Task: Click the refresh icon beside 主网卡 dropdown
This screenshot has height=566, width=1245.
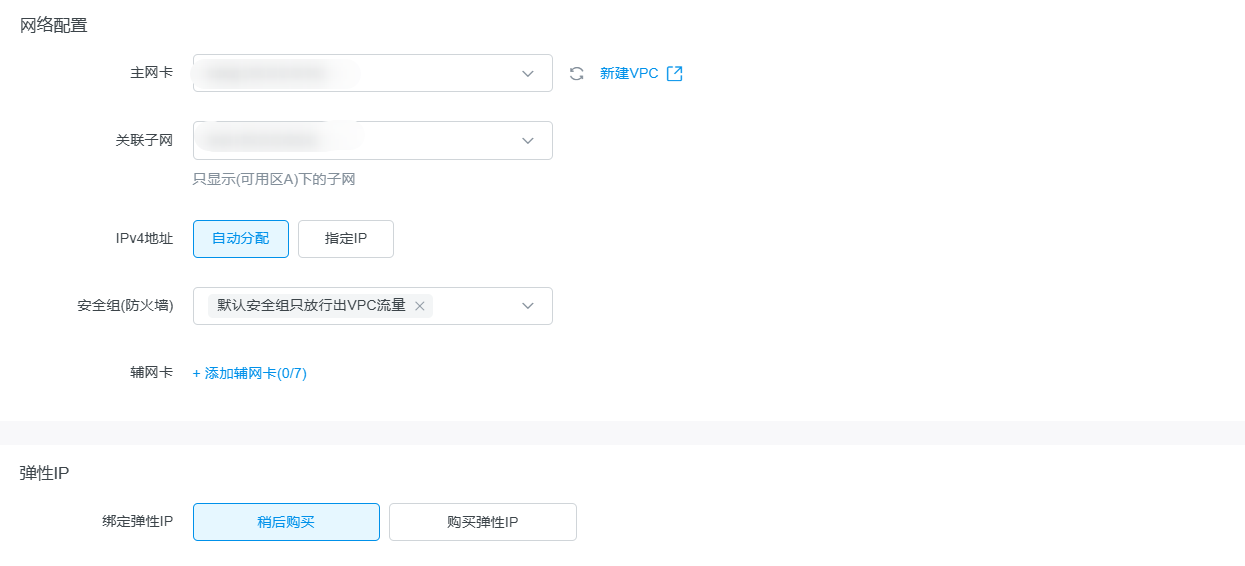Action: (577, 73)
